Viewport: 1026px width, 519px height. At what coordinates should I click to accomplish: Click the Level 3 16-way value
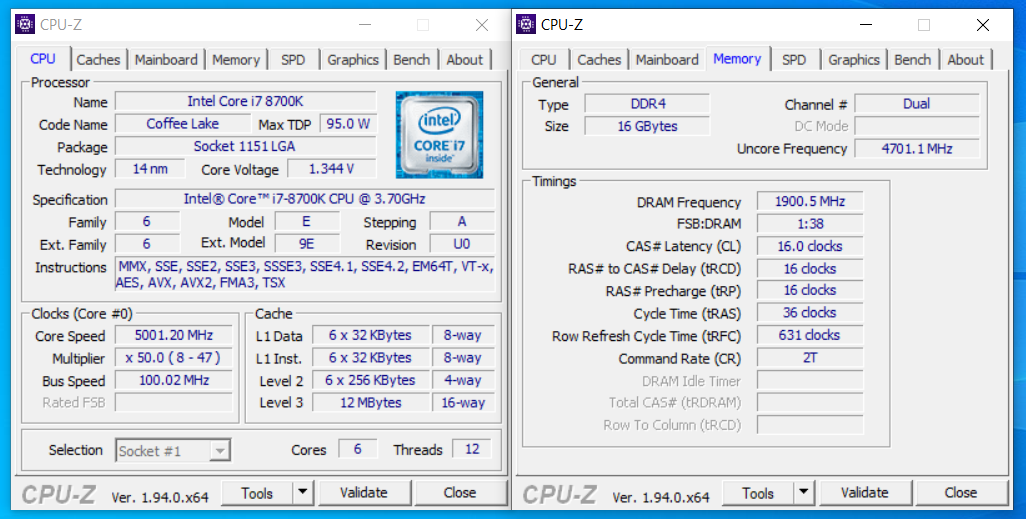click(x=463, y=403)
